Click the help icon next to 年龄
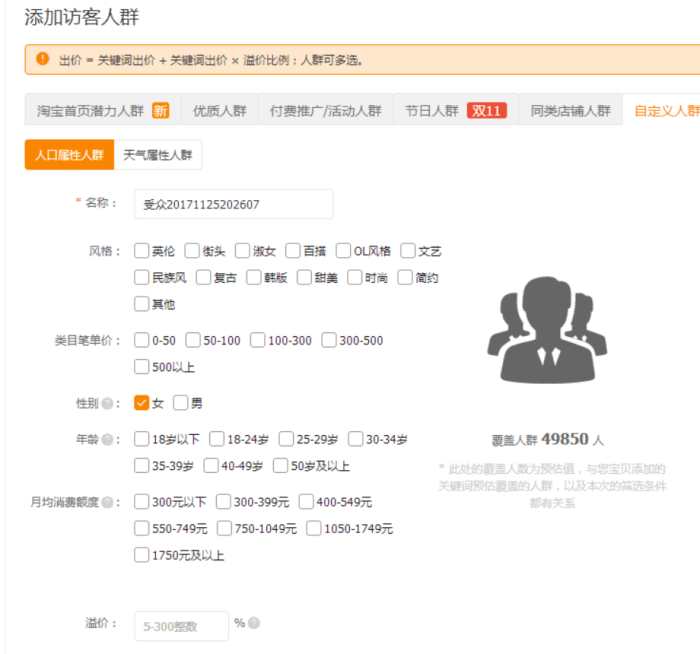 [x=107, y=440]
